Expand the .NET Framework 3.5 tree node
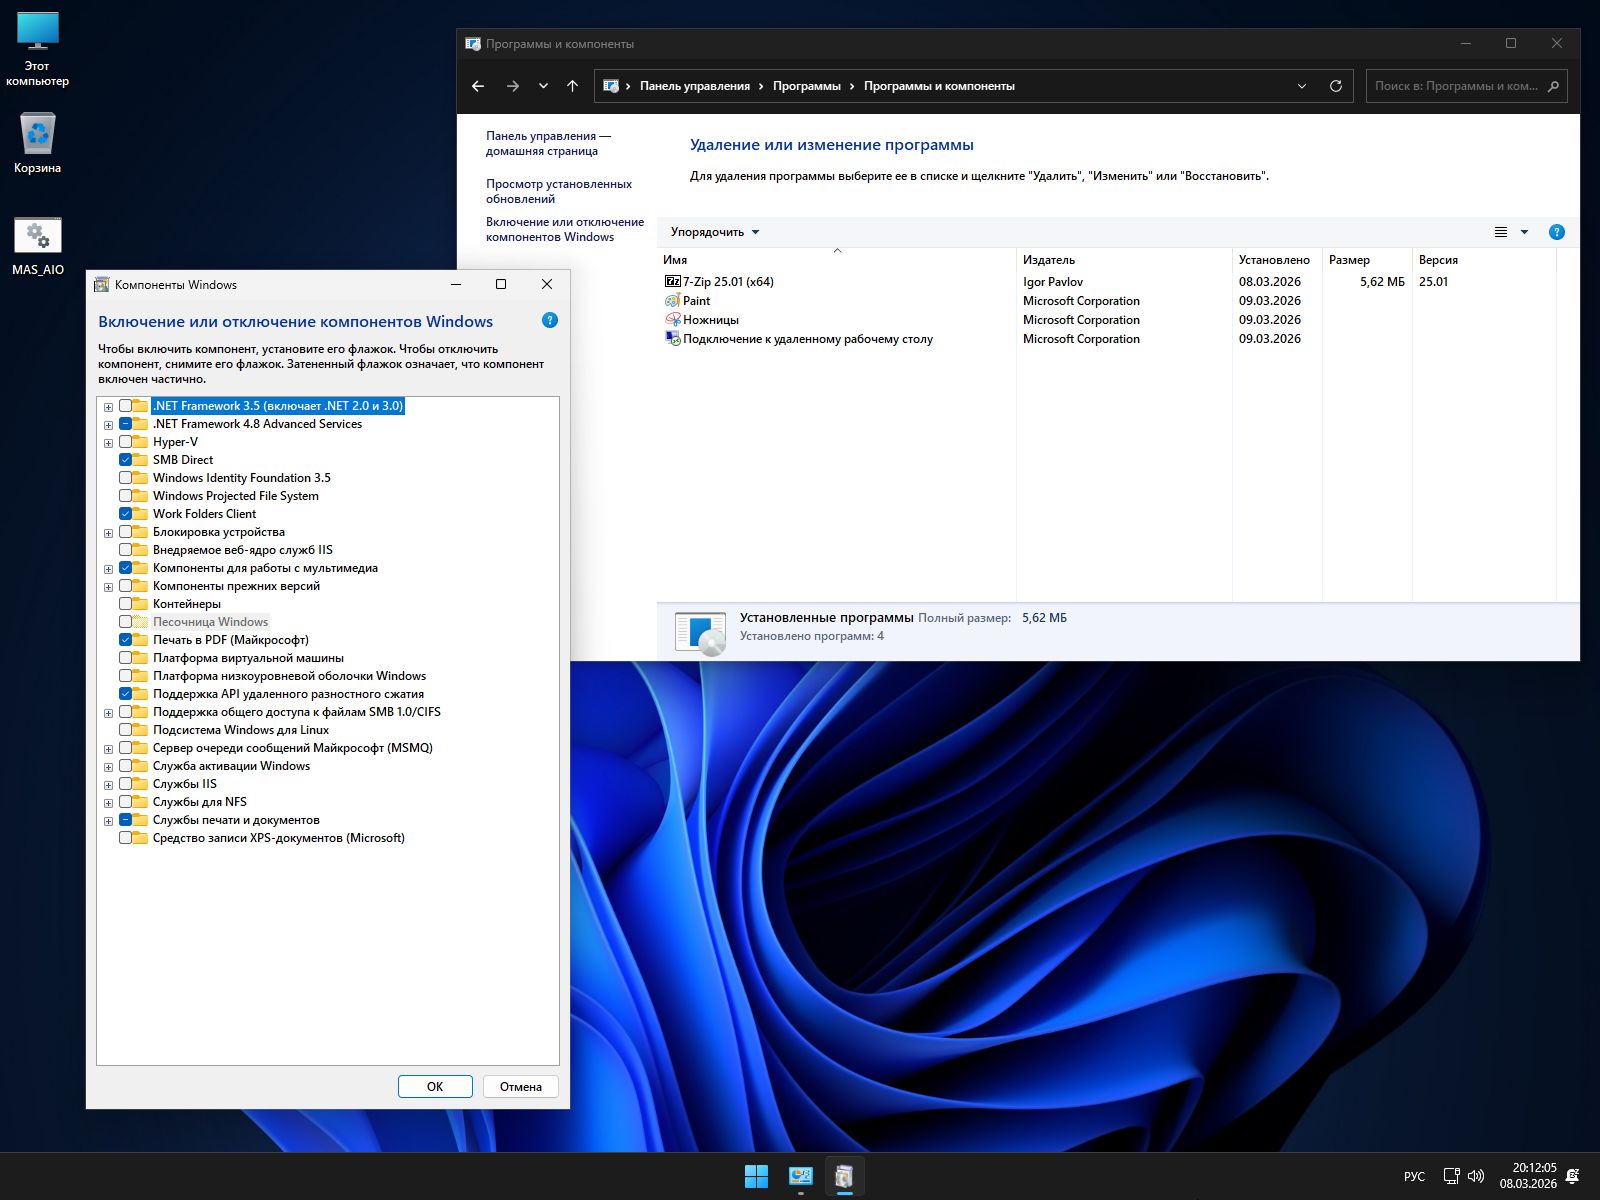The height and width of the screenshot is (1200, 1600). pos(108,407)
